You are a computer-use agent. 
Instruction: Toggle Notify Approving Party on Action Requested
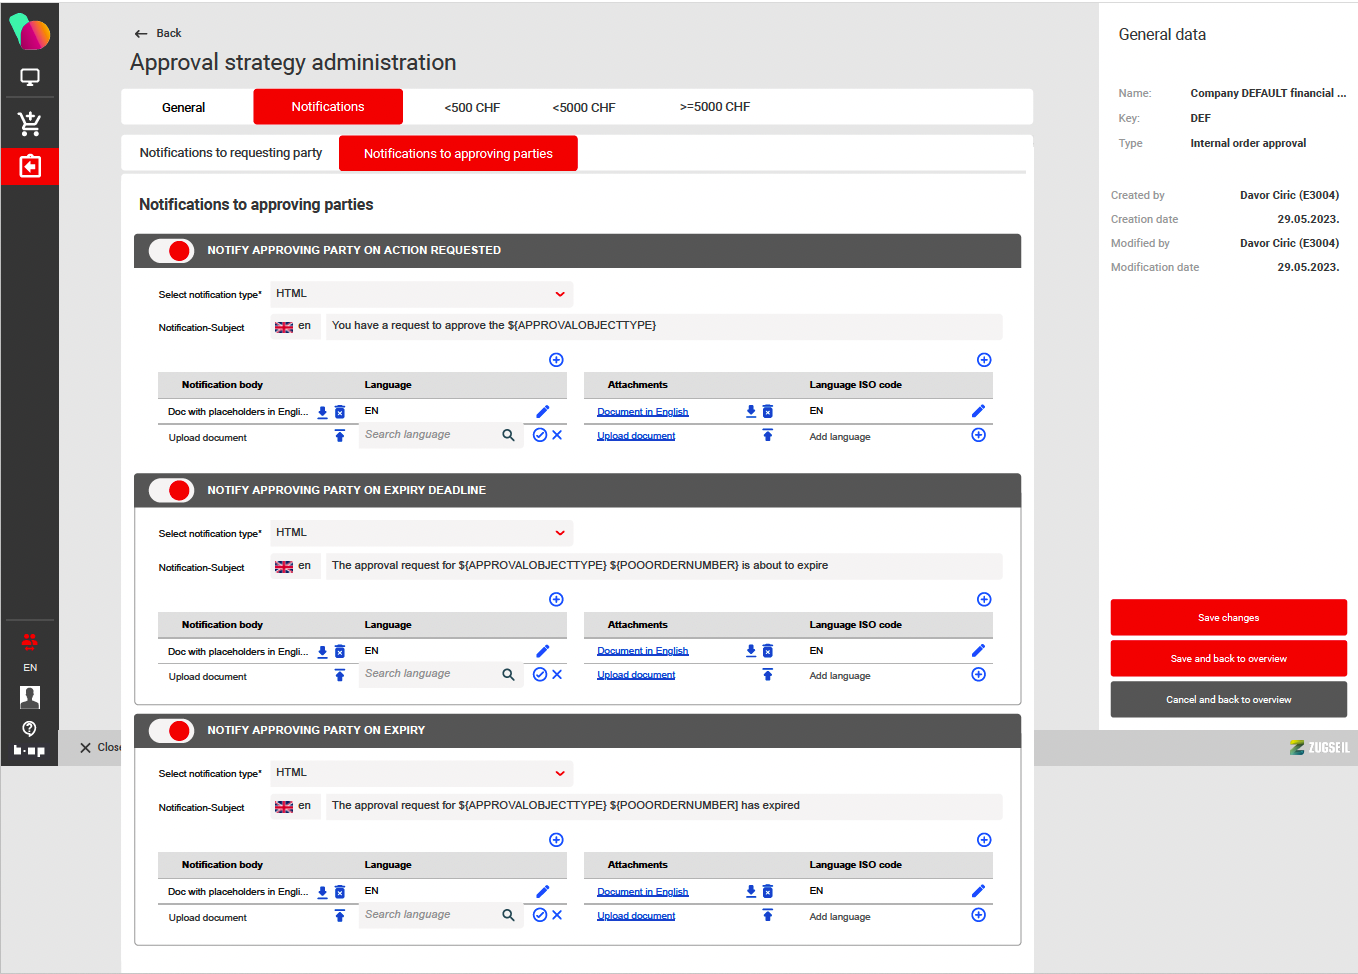(x=171, y=251)
